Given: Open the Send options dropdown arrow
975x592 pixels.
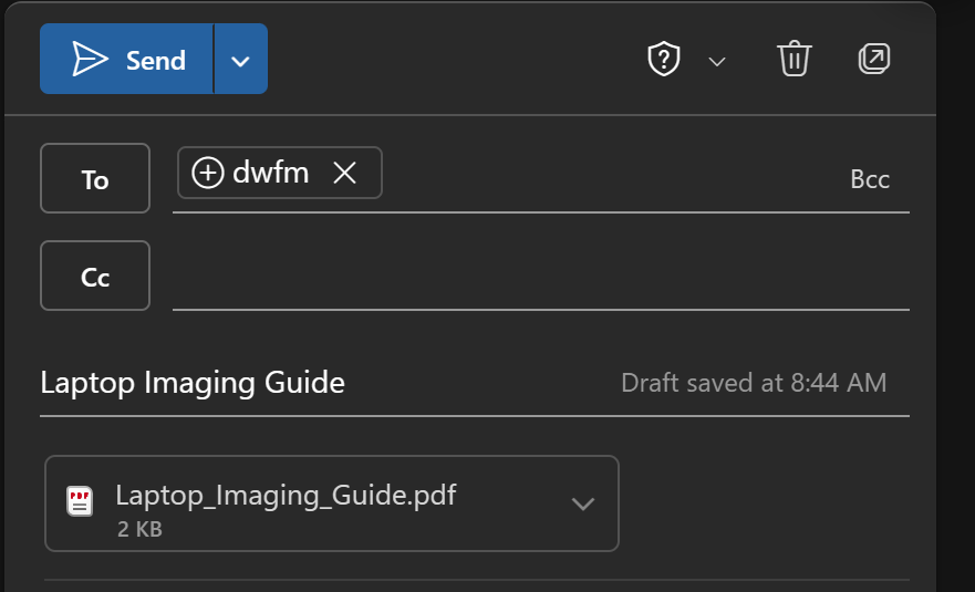Looking at the screenshot, I should coord(241,59).
